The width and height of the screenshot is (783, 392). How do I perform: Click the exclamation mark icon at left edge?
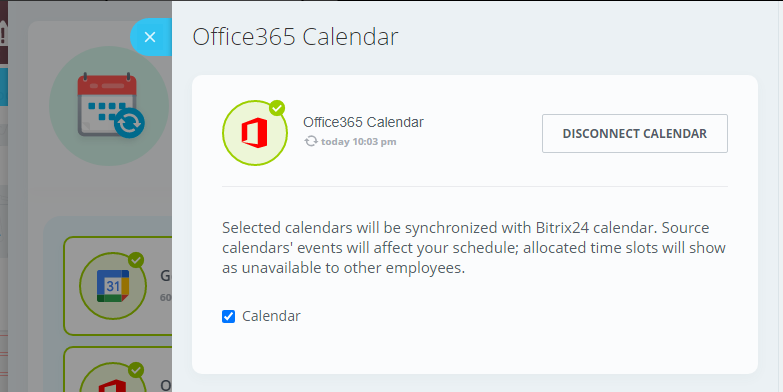[x=3, y=35]
